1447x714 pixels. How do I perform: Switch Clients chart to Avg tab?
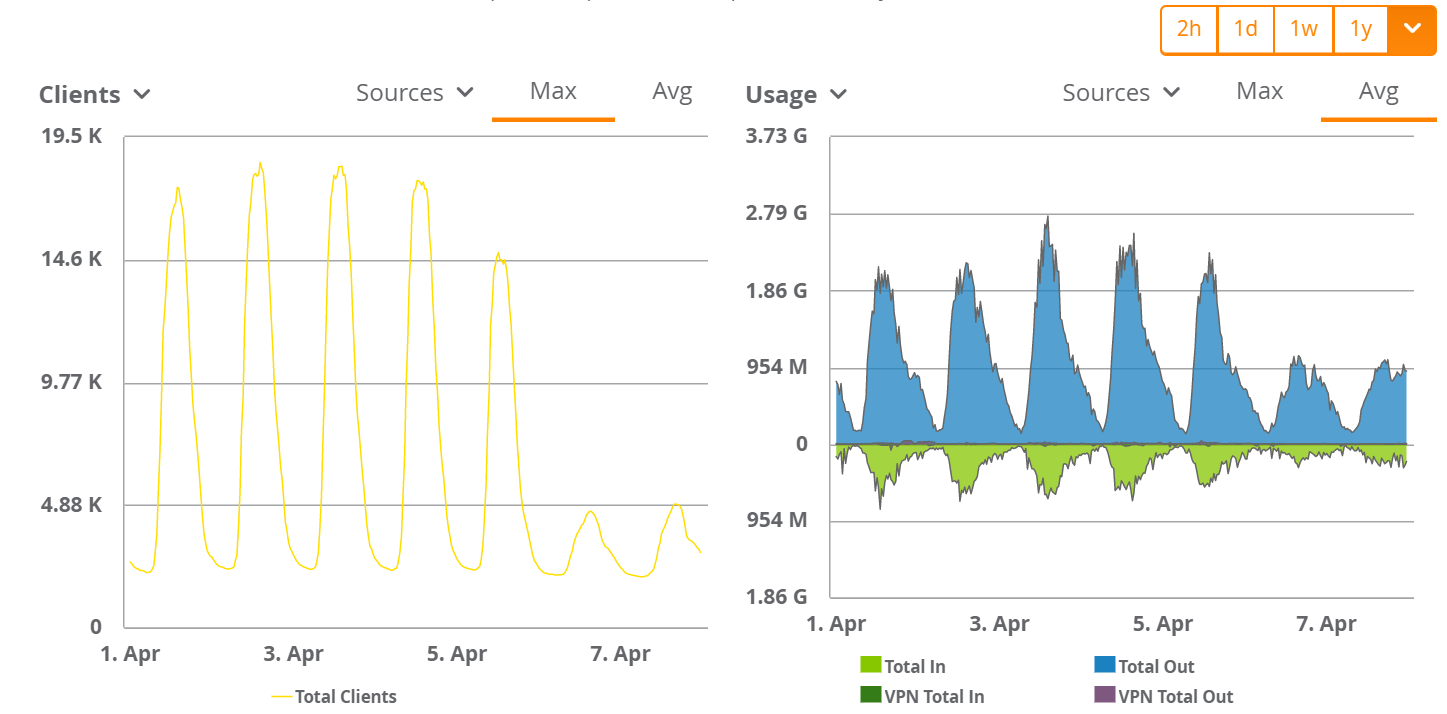click(672, 92)
